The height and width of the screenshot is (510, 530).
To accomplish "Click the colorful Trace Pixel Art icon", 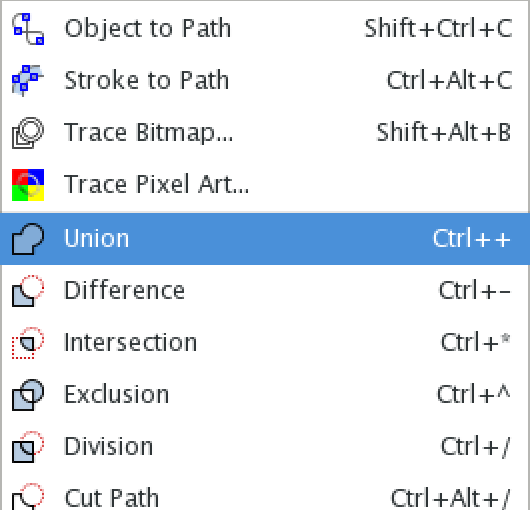I will click(28, 185).
